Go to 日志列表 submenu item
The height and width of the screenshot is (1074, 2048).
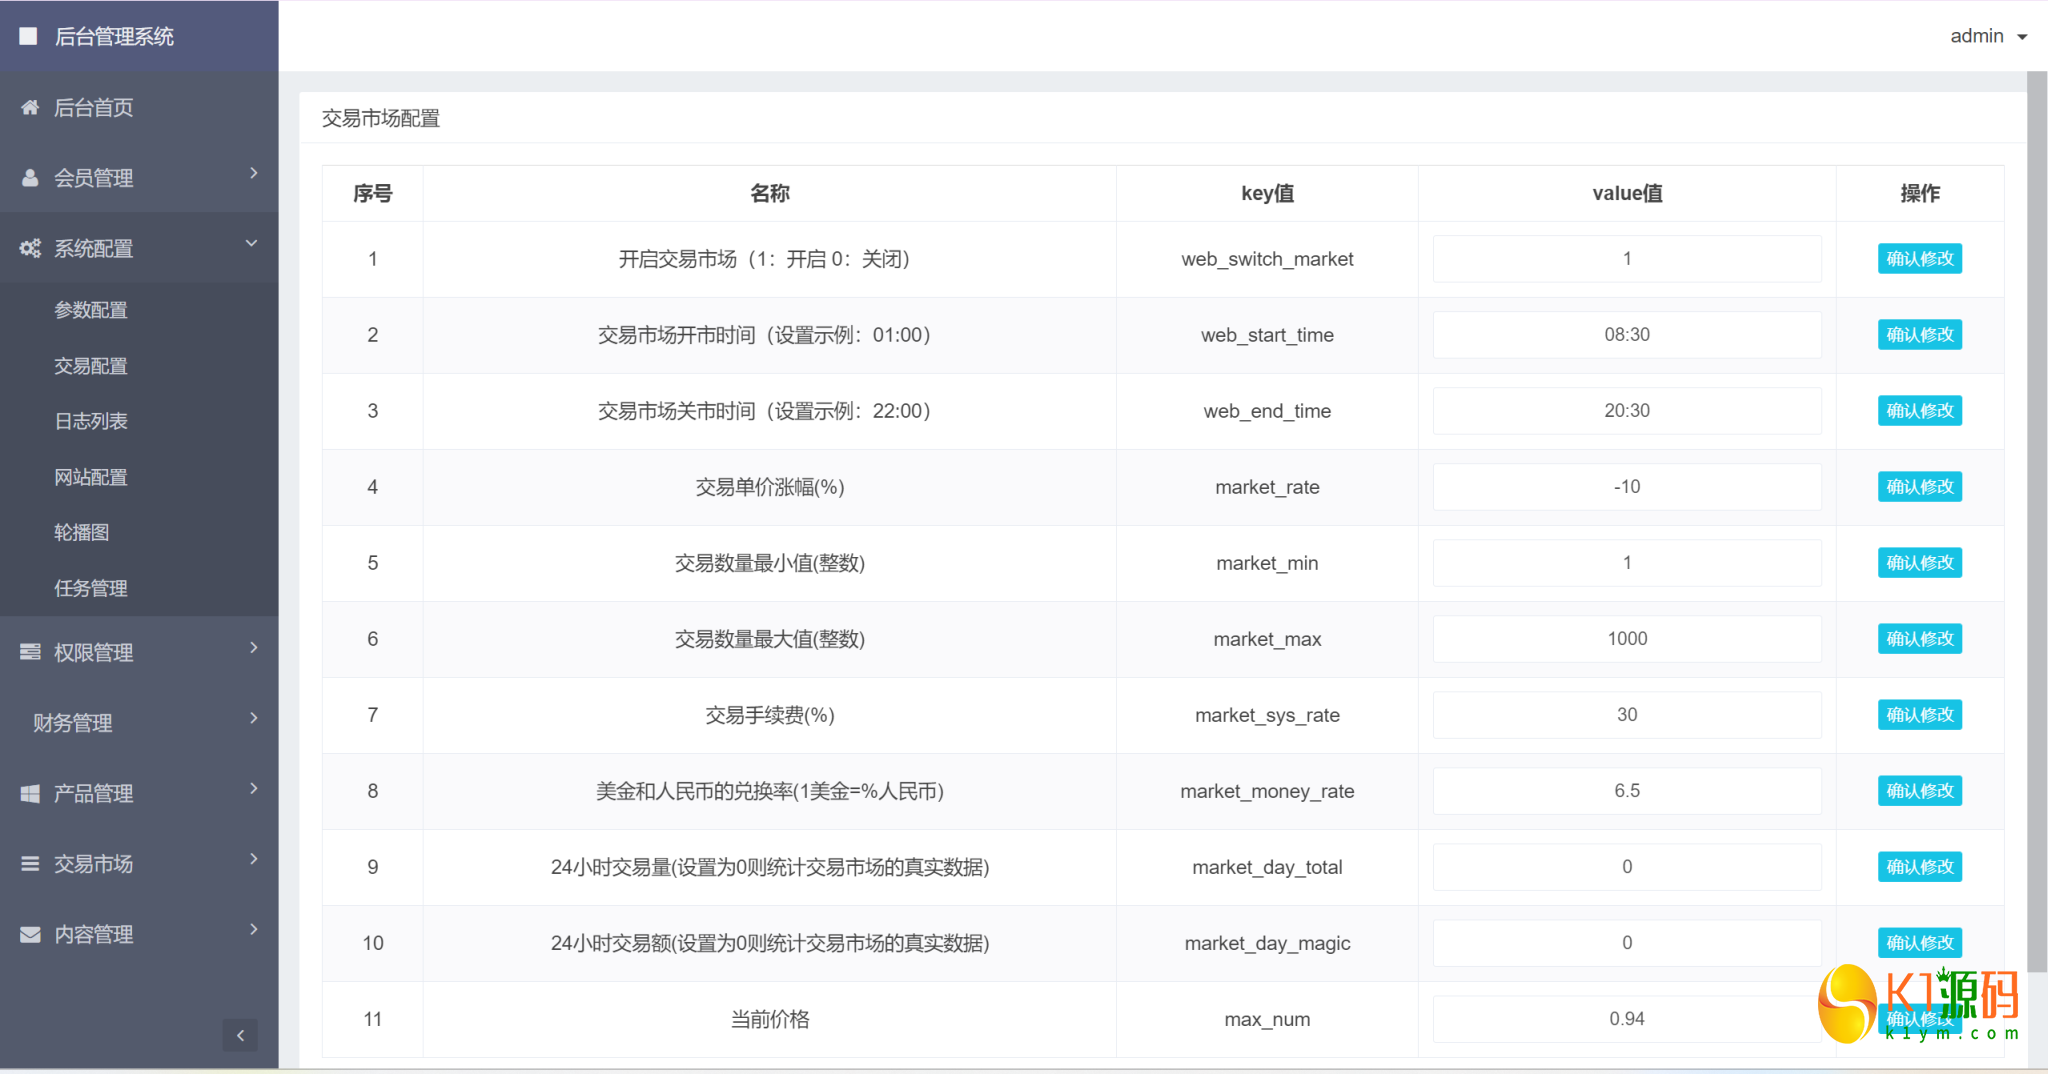(91, 421)
